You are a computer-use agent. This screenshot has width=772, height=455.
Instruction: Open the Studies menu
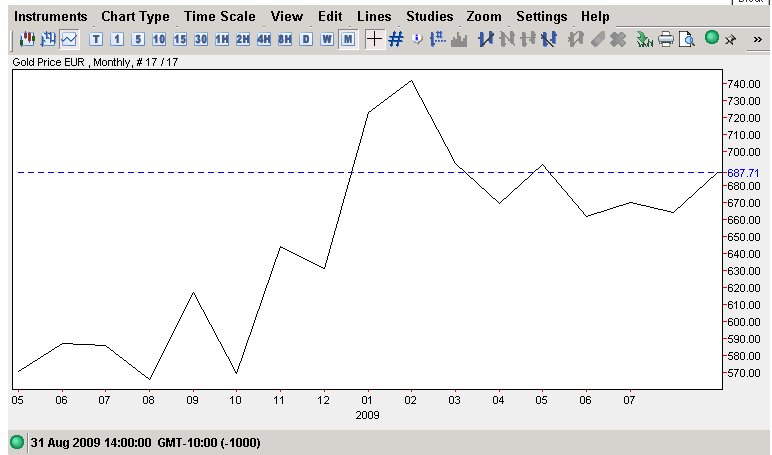click(429, 17)
